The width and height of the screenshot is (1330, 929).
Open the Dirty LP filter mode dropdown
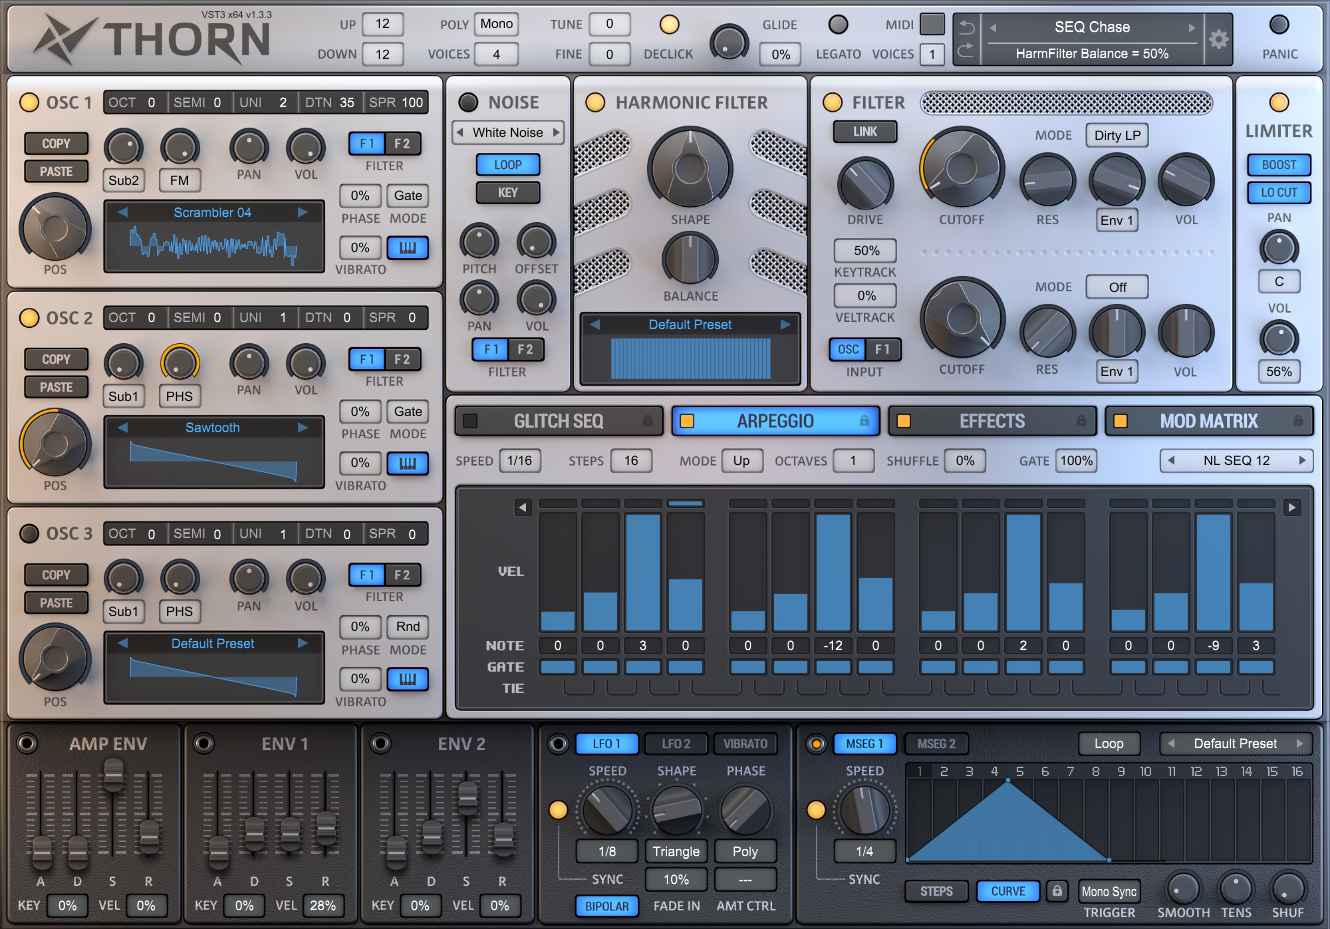pyautogui.click(x=1116, y=135)
